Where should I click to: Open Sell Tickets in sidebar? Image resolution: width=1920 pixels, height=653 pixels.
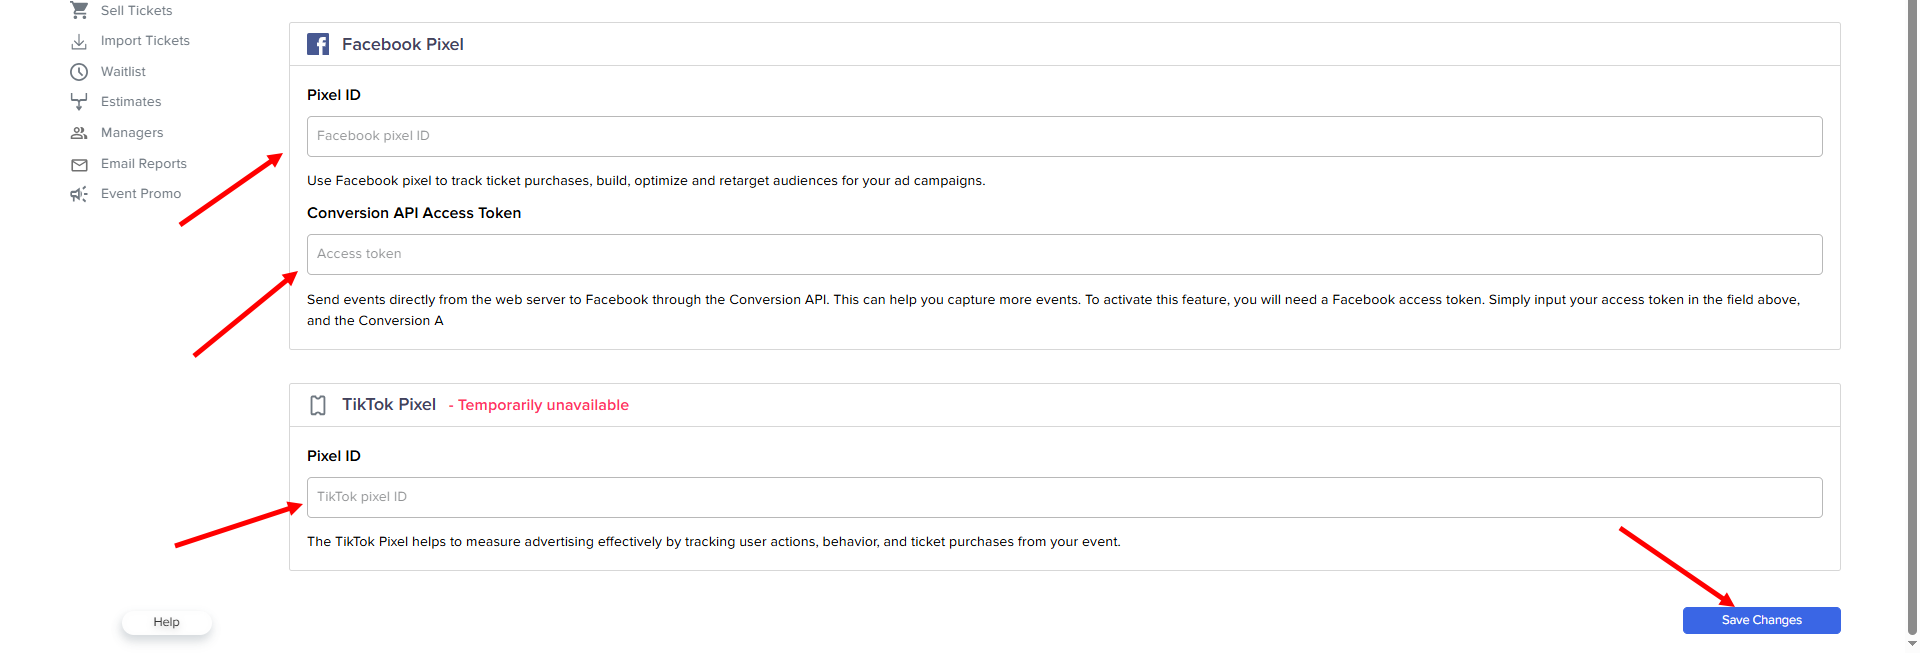coord(136,10)
